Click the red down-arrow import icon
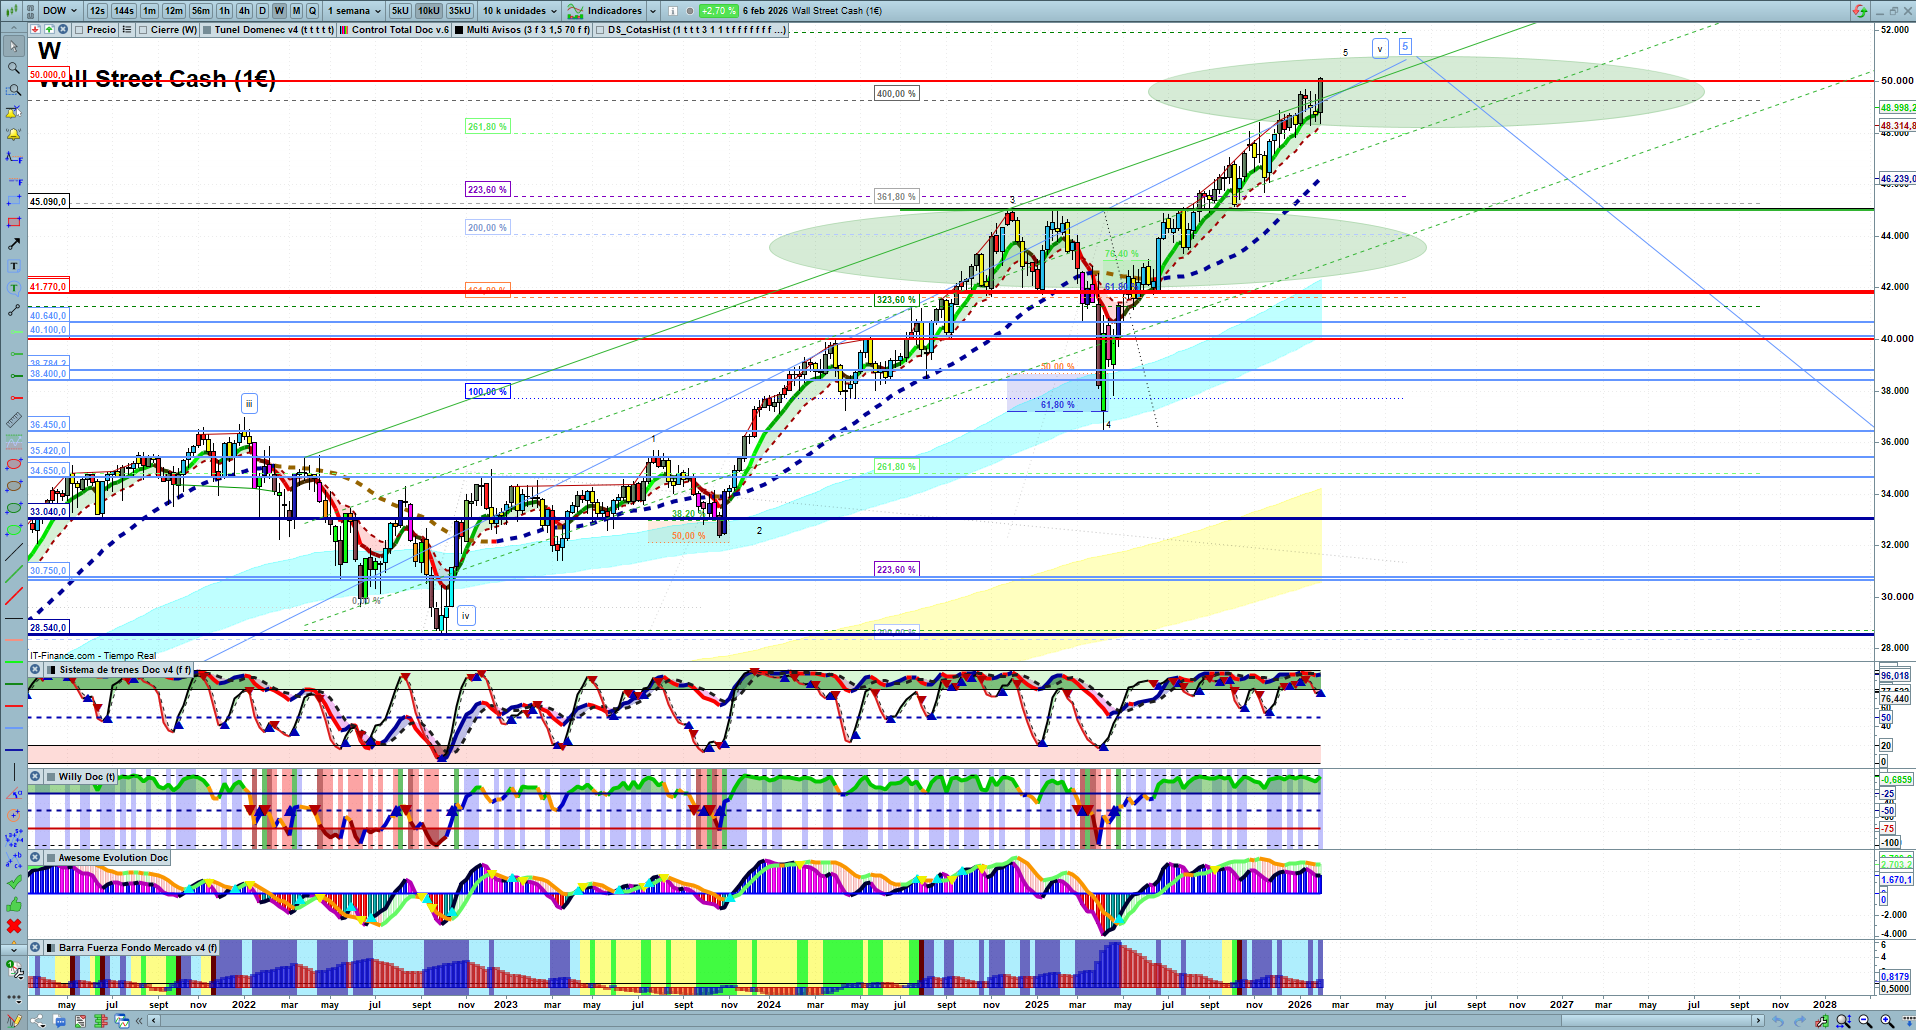The height and width of the screenshot is (1030, 1916). 35,30
